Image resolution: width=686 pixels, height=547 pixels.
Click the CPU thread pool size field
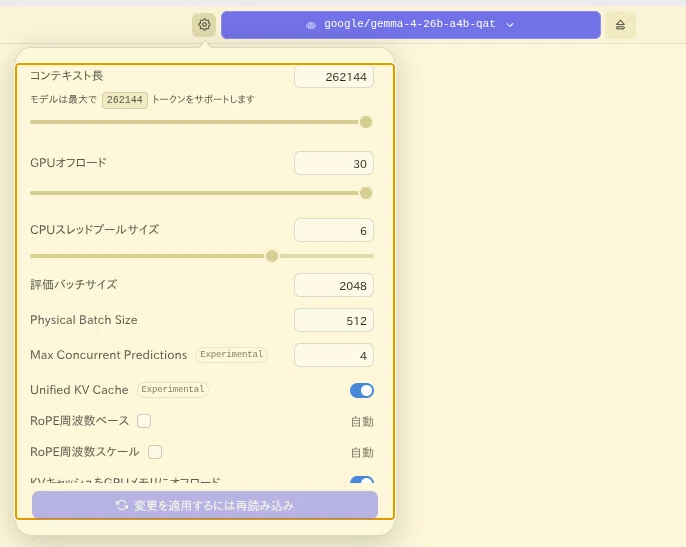coord(334,230)
